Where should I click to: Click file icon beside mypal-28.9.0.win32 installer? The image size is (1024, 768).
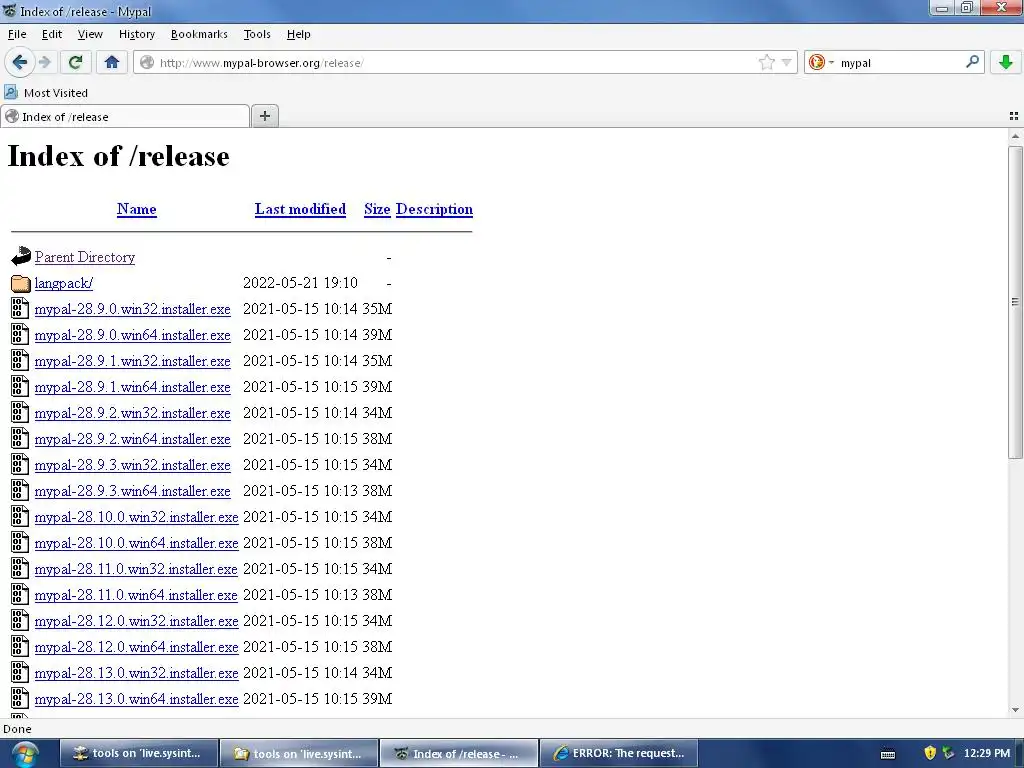[20, 308]
